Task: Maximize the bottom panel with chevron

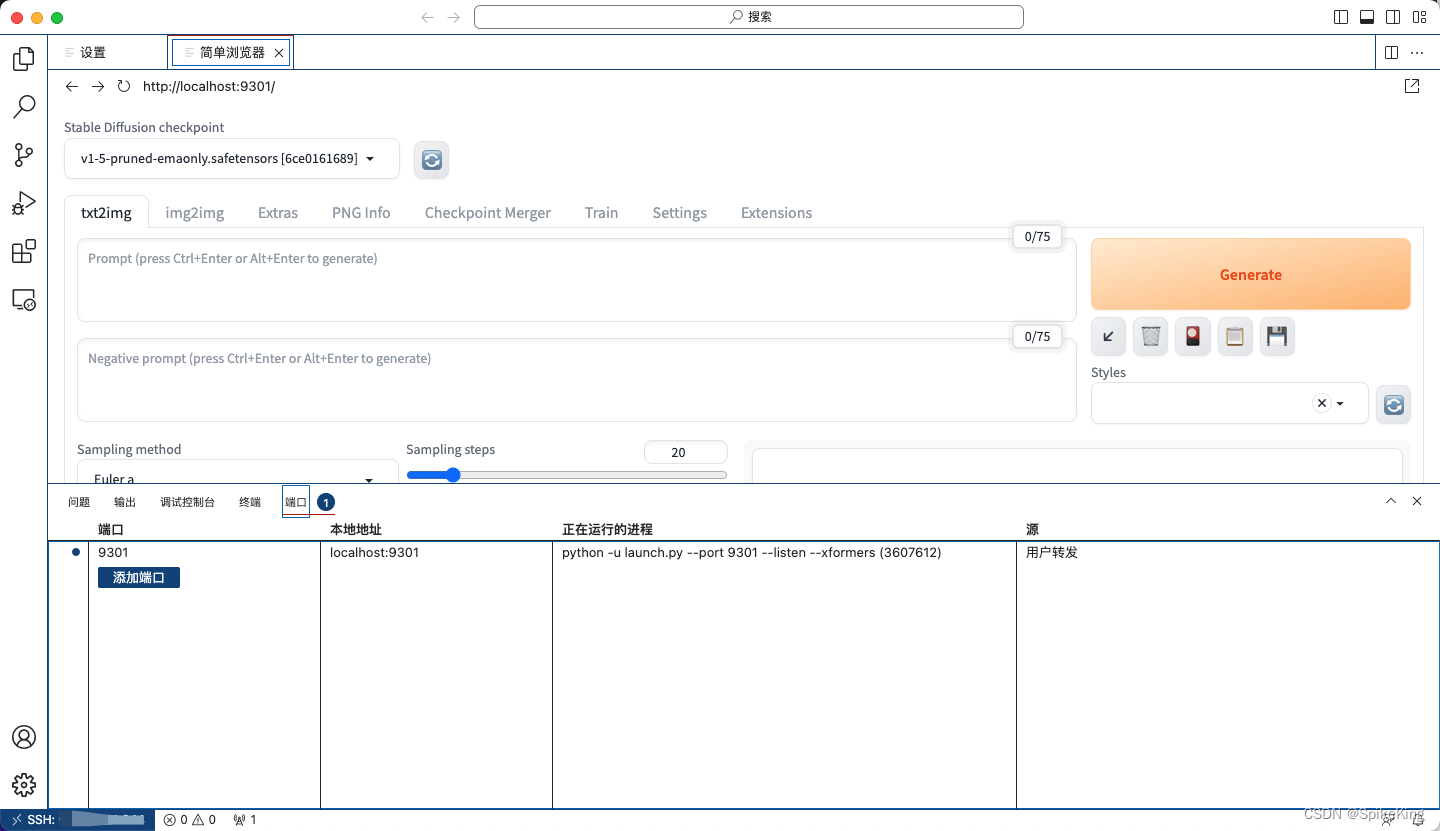Action: (1391, 501)
